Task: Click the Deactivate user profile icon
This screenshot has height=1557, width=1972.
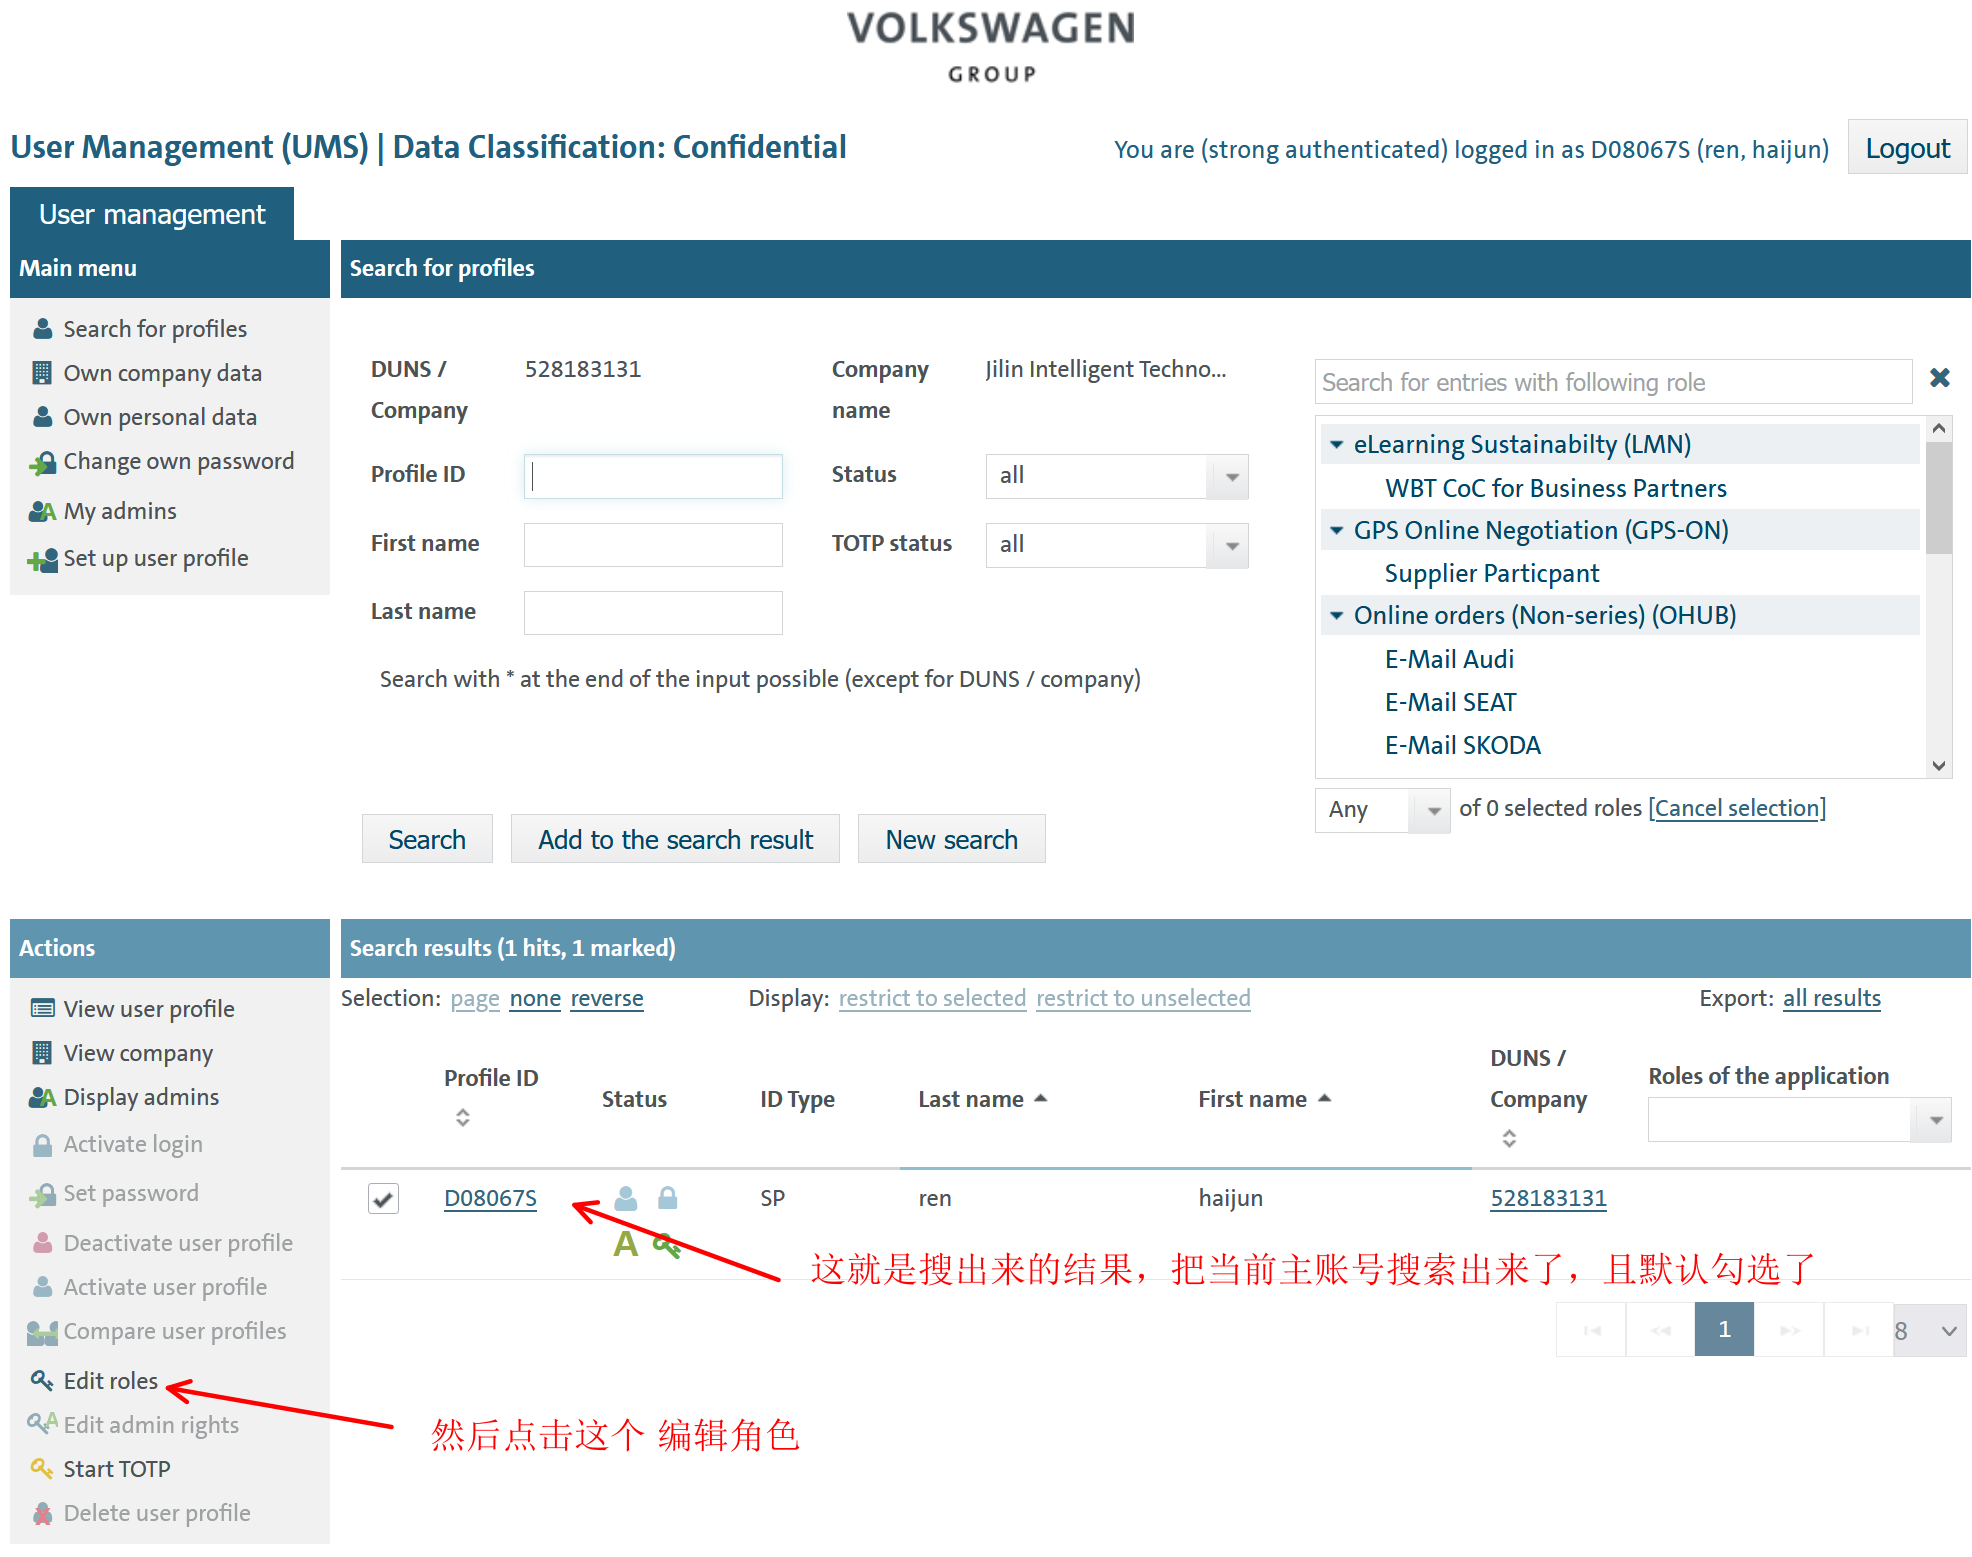Action: coord(42,1242)
